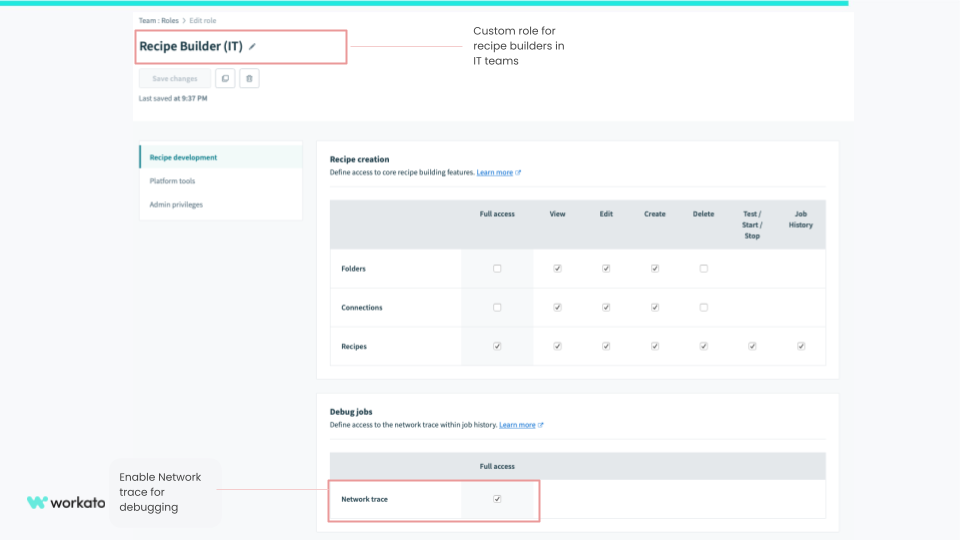Enable Full access for Connections

[497, 307]
